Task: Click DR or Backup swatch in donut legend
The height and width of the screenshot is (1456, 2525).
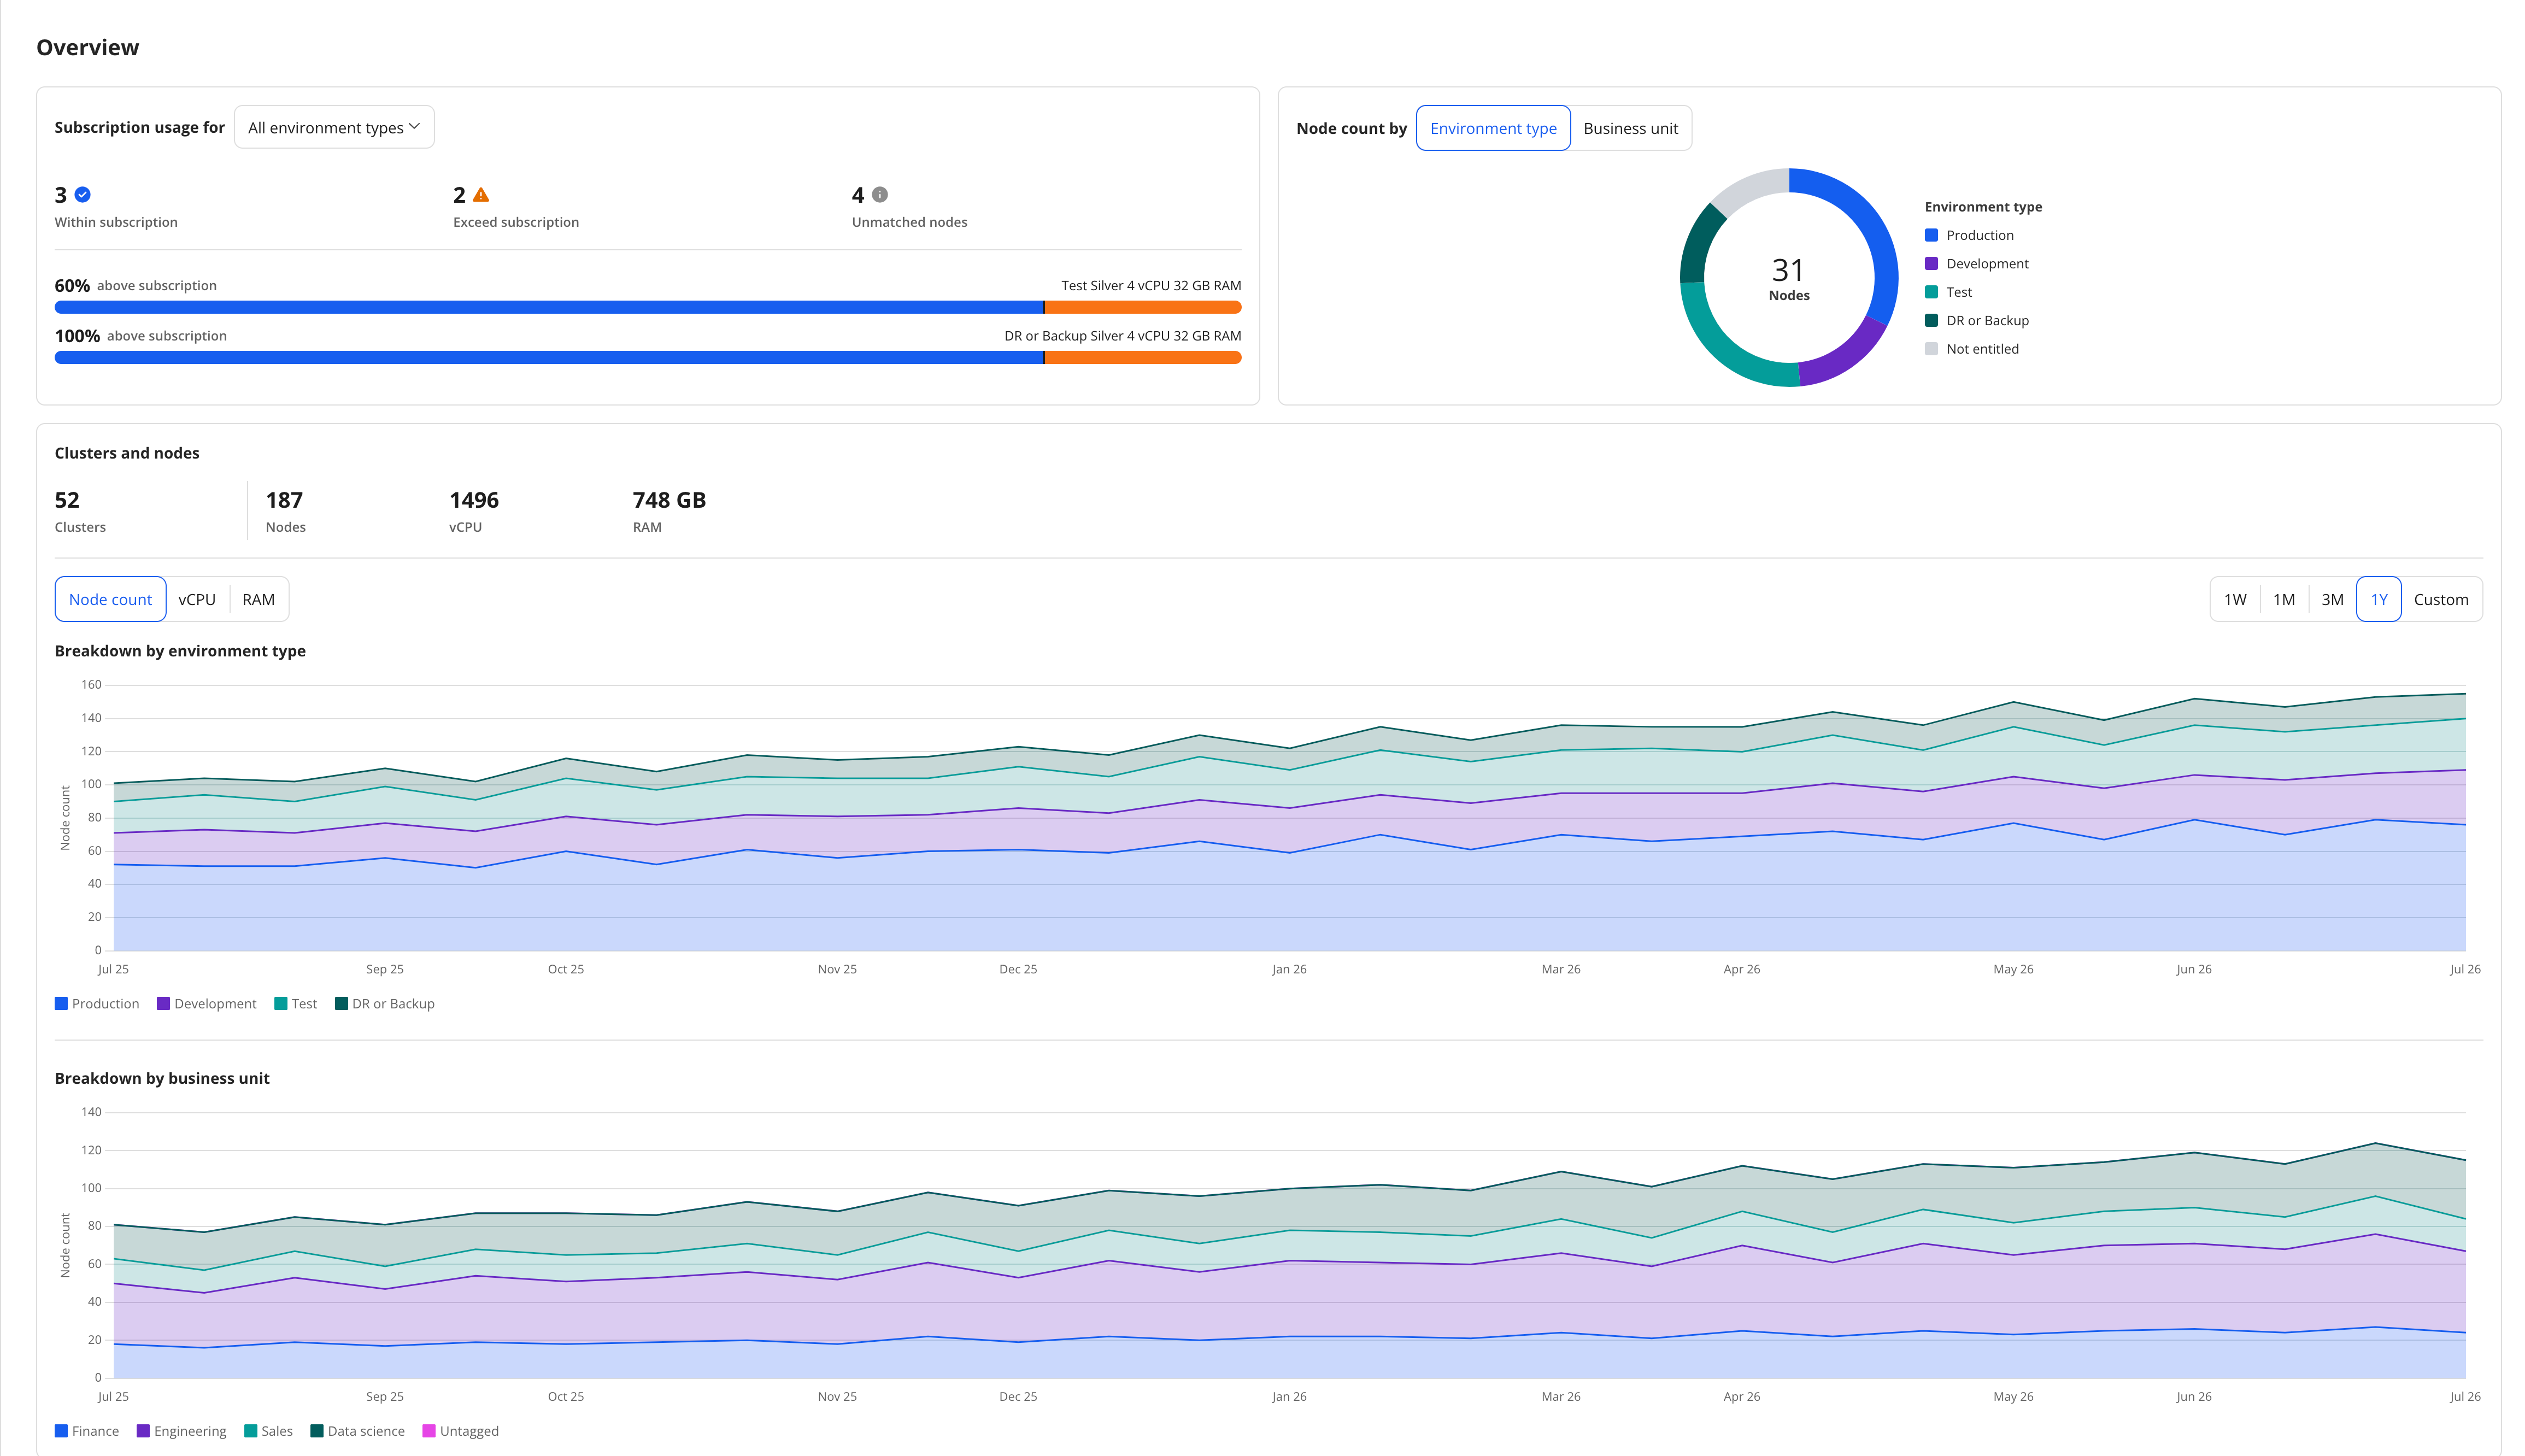Action: [x=1931, y=320]
